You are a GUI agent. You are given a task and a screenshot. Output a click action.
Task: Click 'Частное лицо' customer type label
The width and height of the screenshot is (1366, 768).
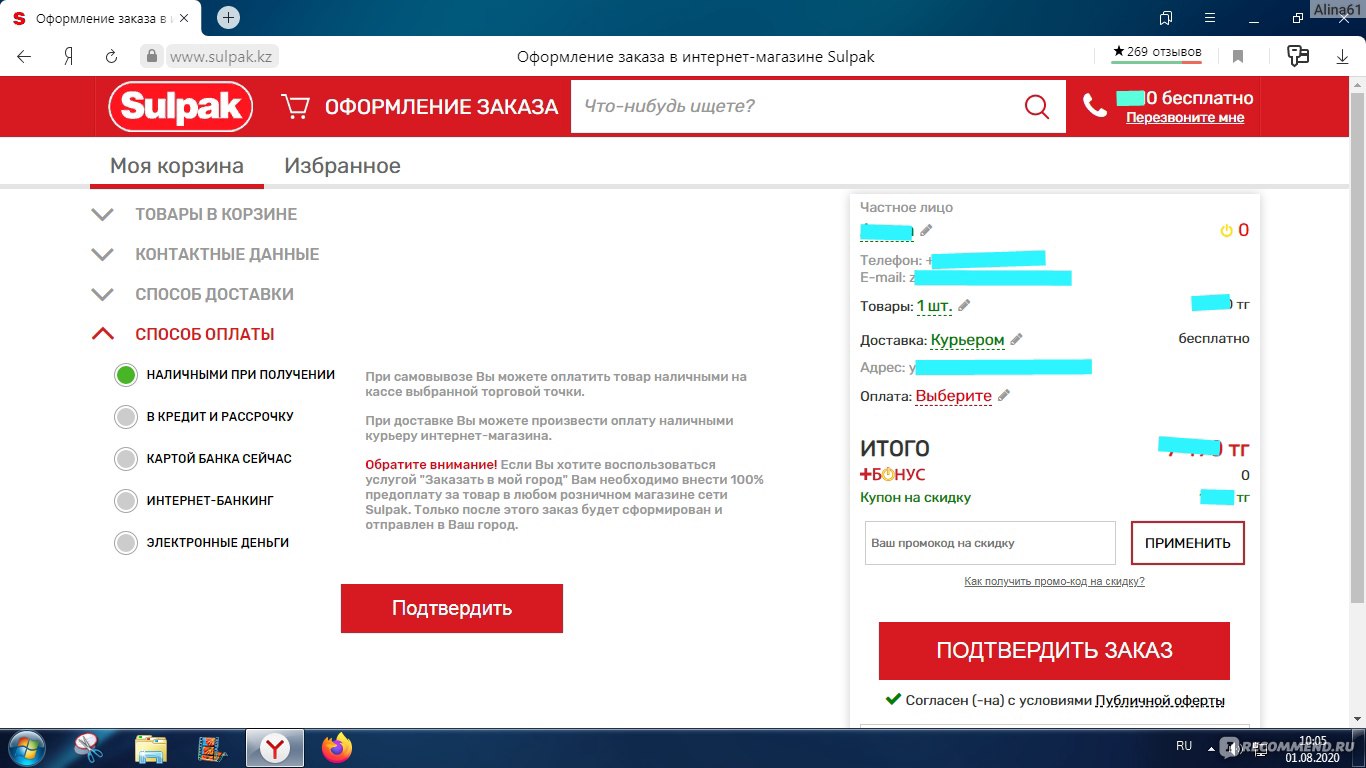click(906, 207)
